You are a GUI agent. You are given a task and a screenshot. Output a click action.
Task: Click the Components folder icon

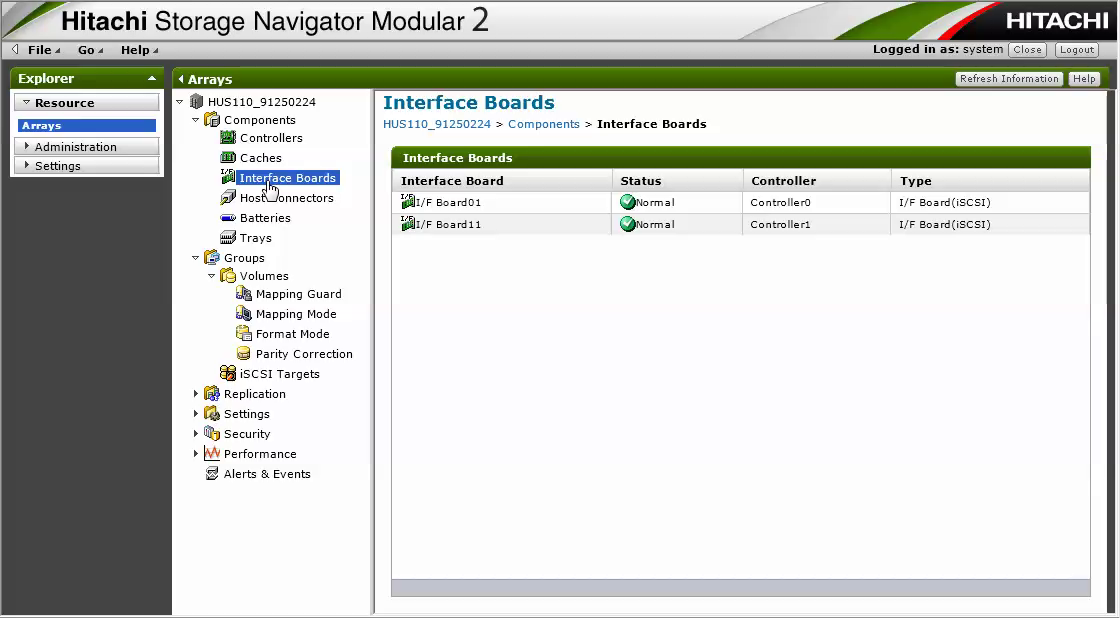(212, 119)
